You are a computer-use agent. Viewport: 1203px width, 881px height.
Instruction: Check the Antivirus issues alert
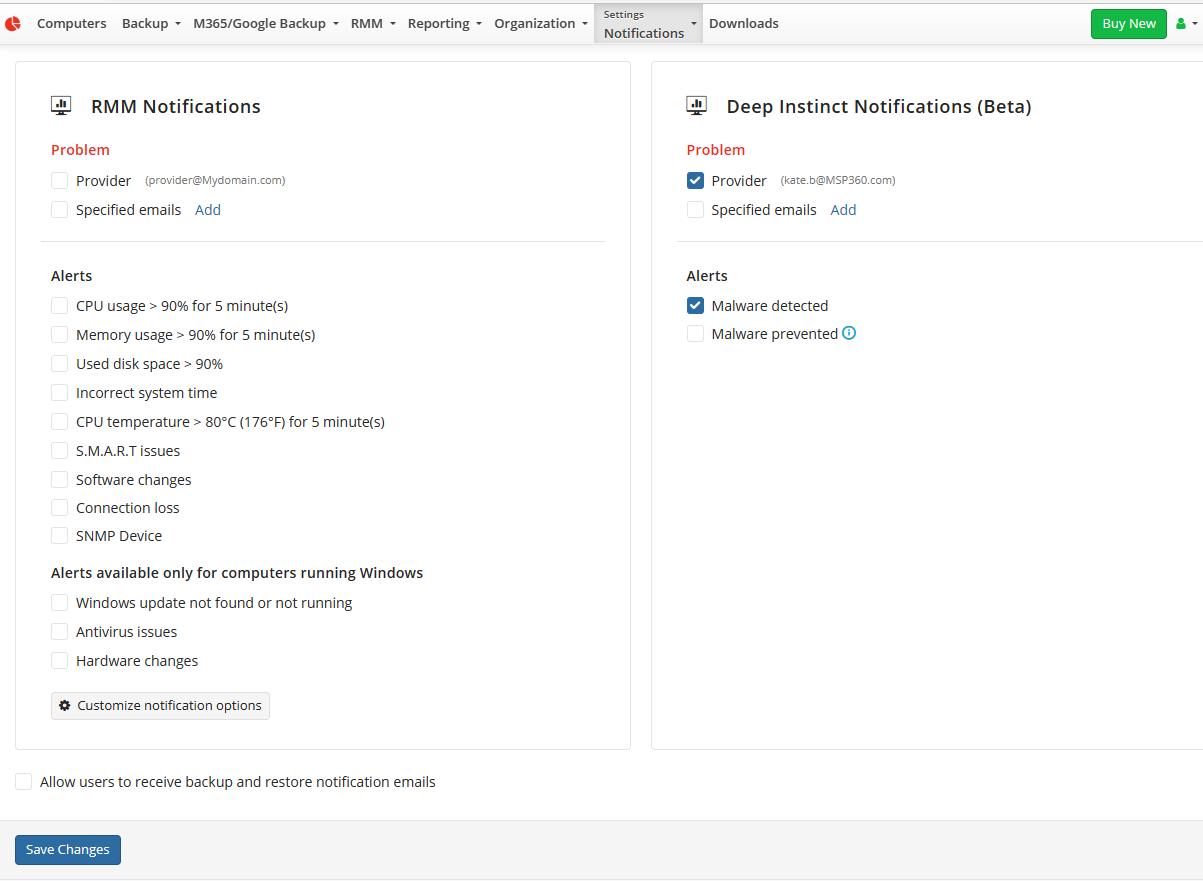[x=60, y=632]
